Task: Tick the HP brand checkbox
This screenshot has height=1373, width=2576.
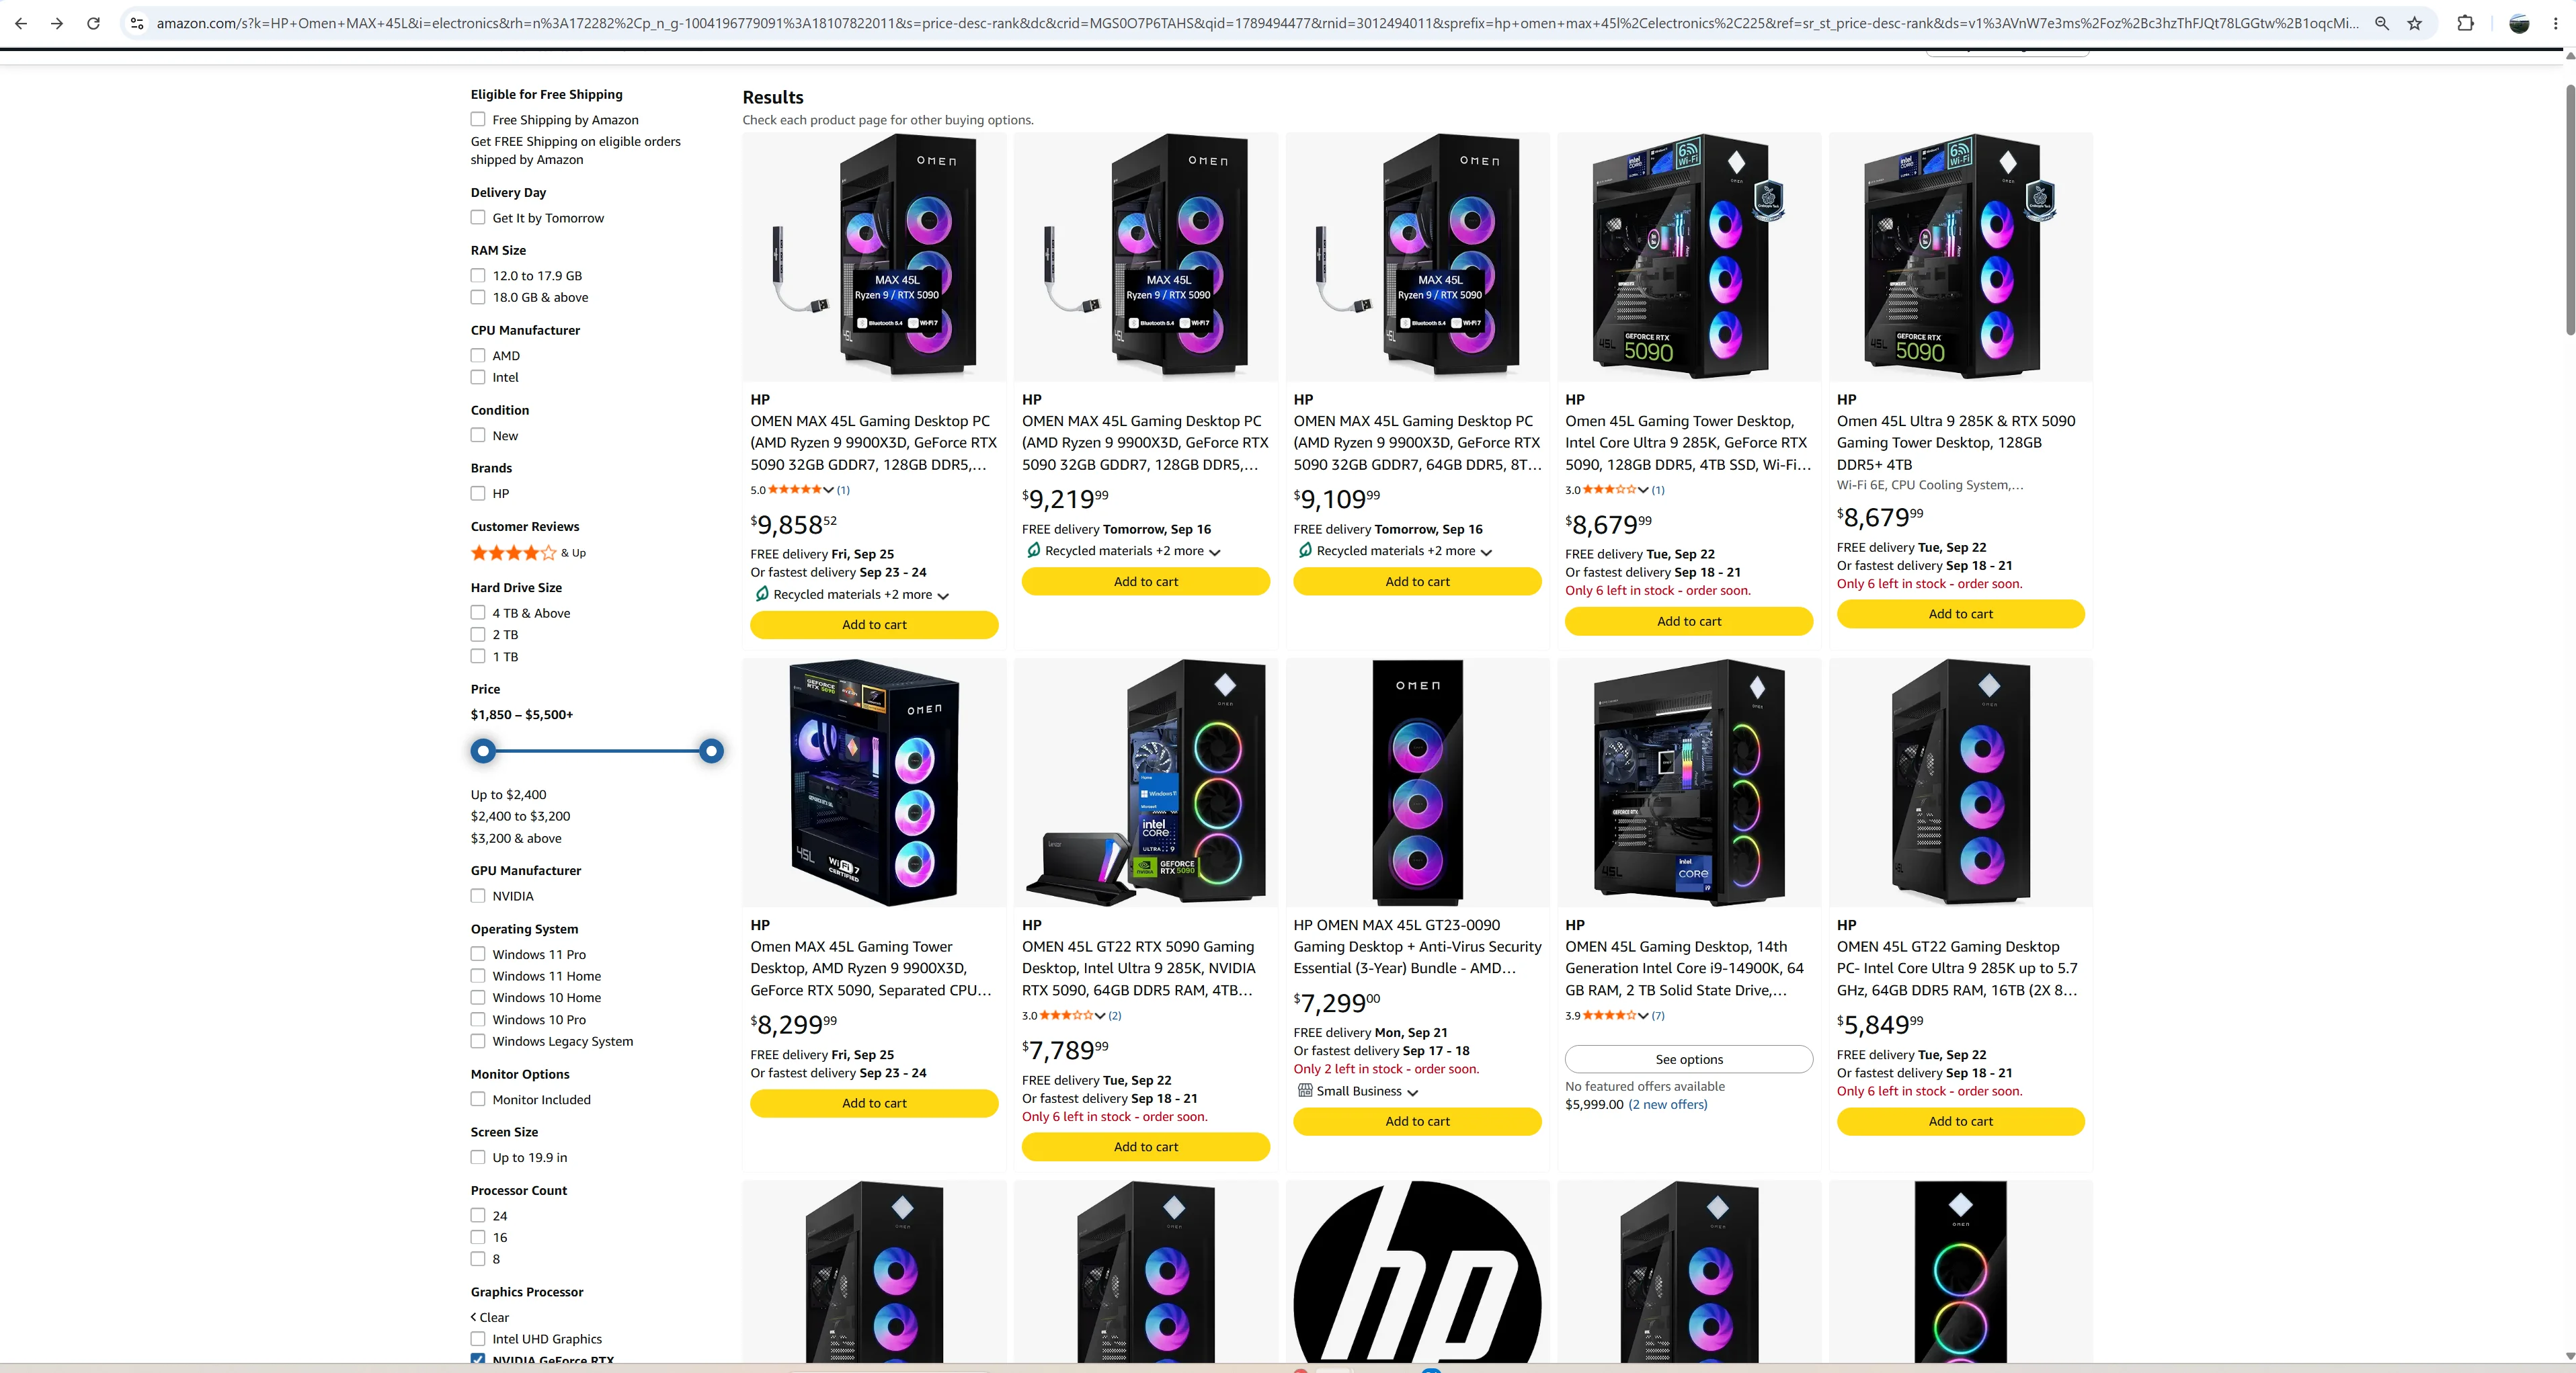Action: [478, 494]
